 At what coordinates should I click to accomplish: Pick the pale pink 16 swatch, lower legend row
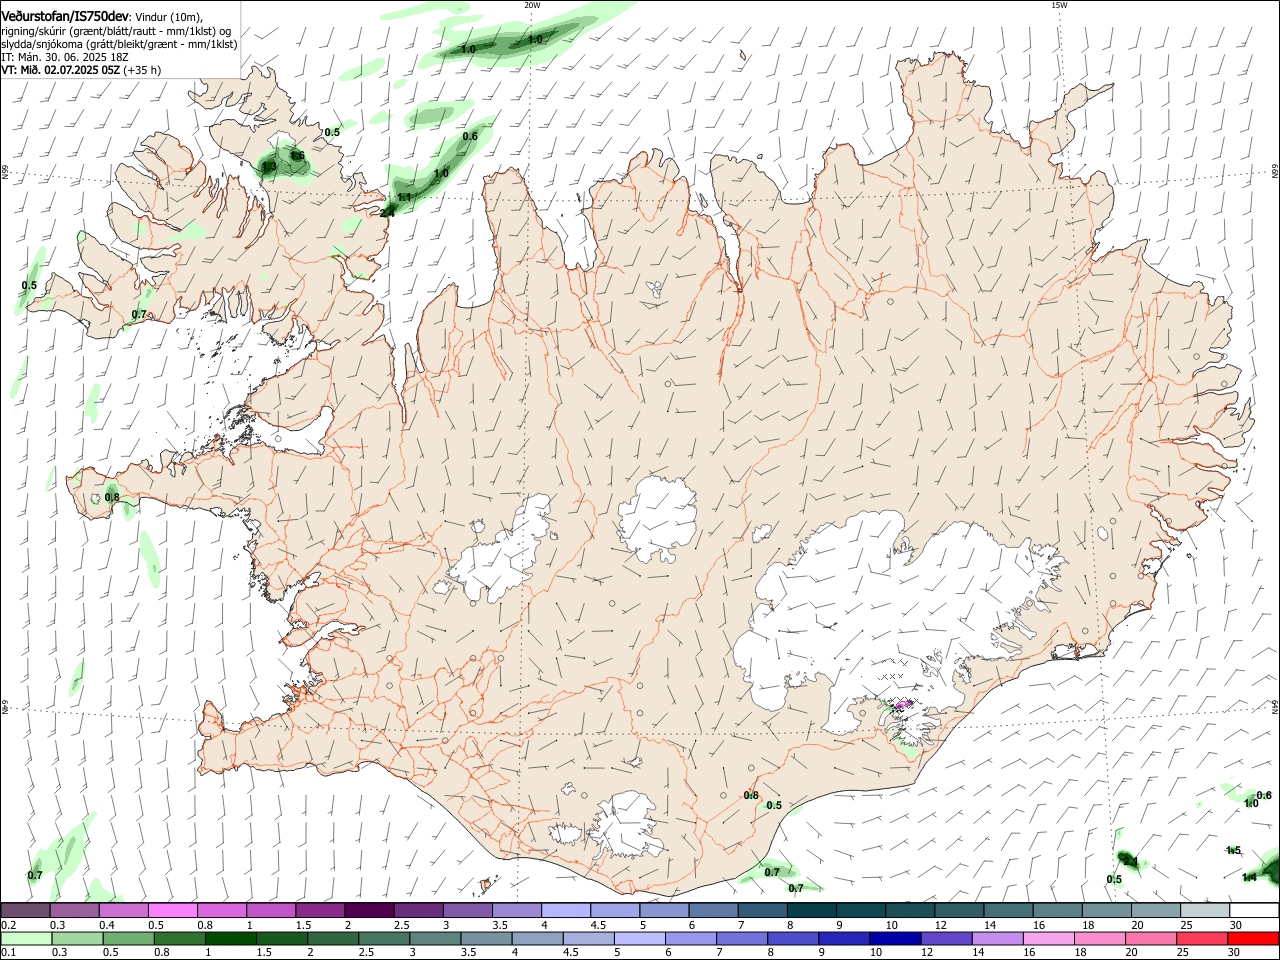(1048, 938)
